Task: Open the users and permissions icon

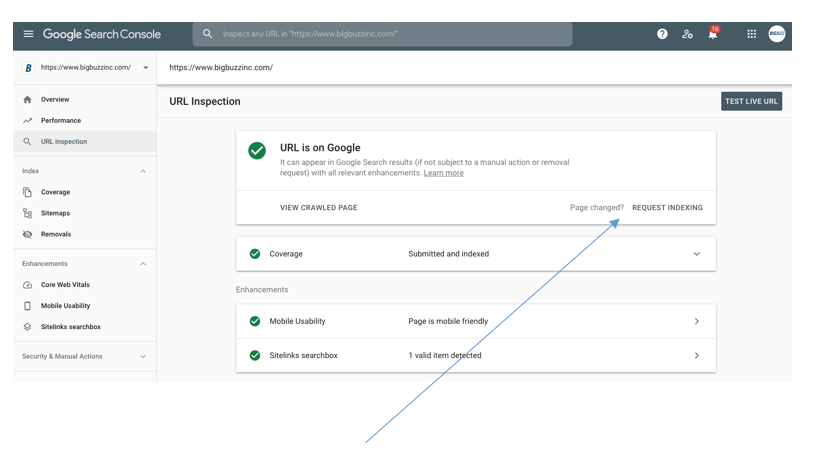Action: [x=687, y=34]
